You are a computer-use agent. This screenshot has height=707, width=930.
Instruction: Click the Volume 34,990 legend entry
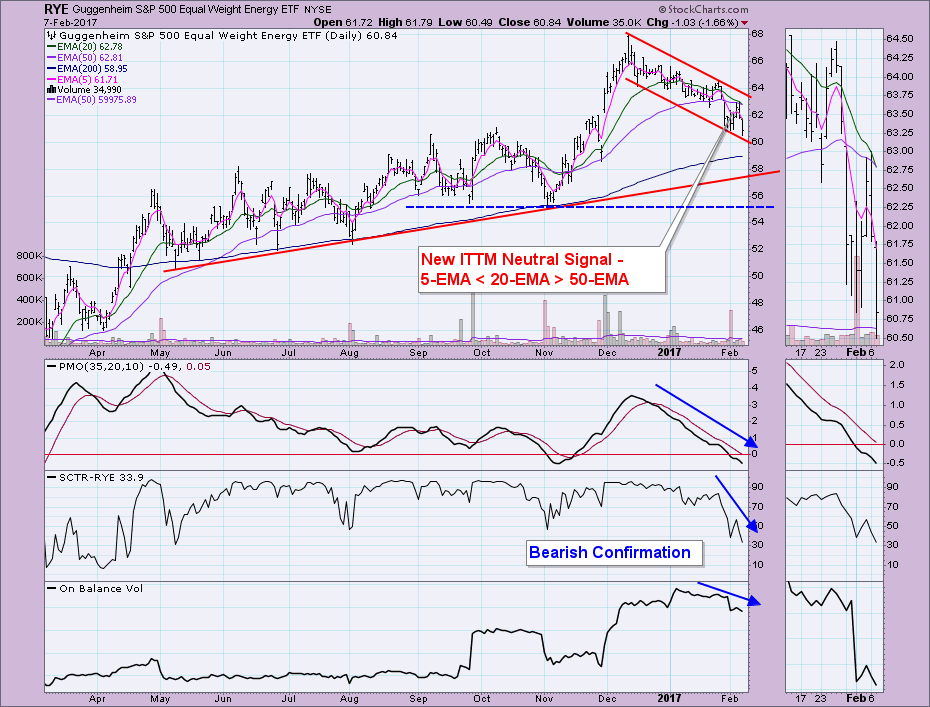tap(85, 90)
